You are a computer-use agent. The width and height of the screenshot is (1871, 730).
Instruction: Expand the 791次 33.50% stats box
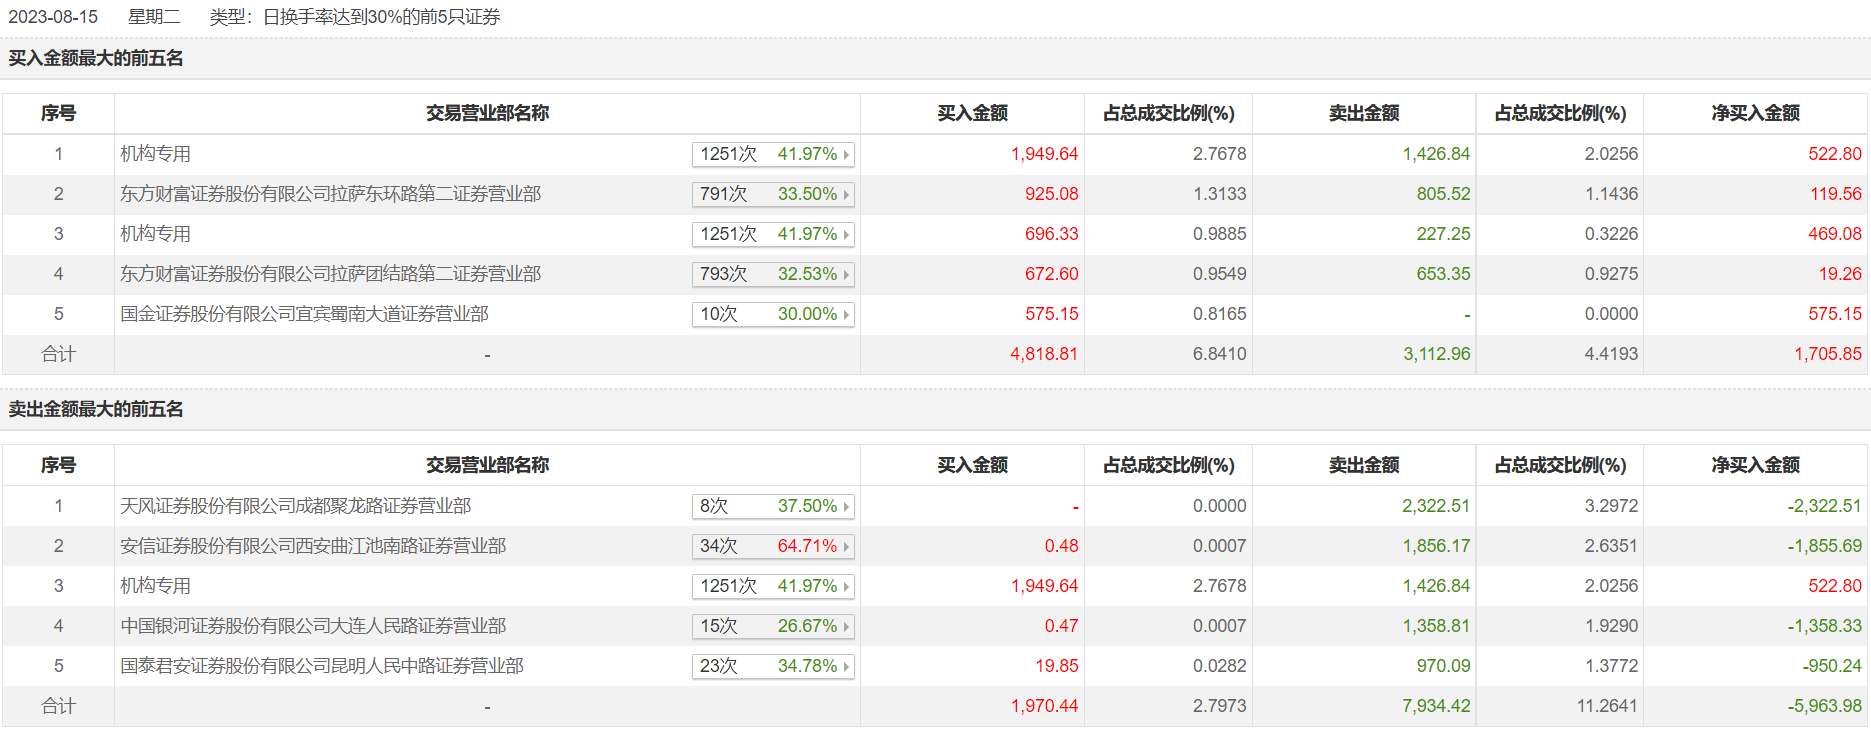[773, 194]
